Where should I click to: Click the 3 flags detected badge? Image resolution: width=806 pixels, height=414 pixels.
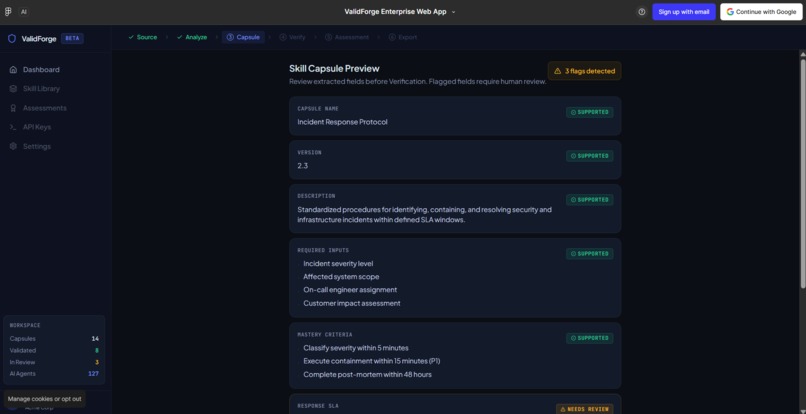click(584, 71)
